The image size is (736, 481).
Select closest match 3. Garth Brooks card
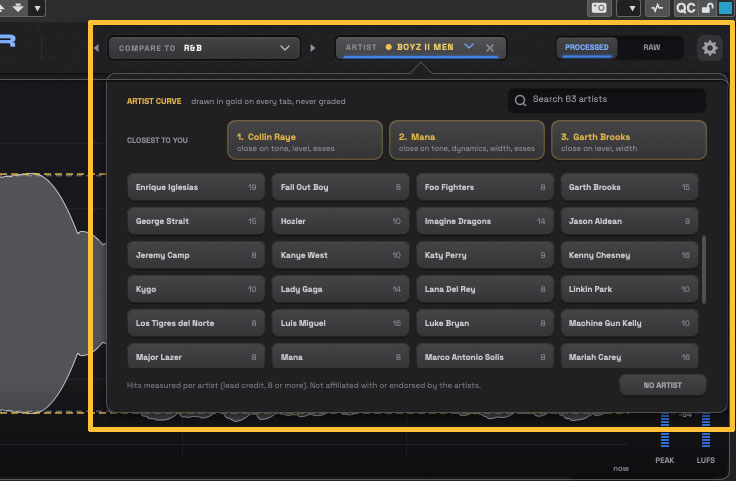tap(629, 140)
